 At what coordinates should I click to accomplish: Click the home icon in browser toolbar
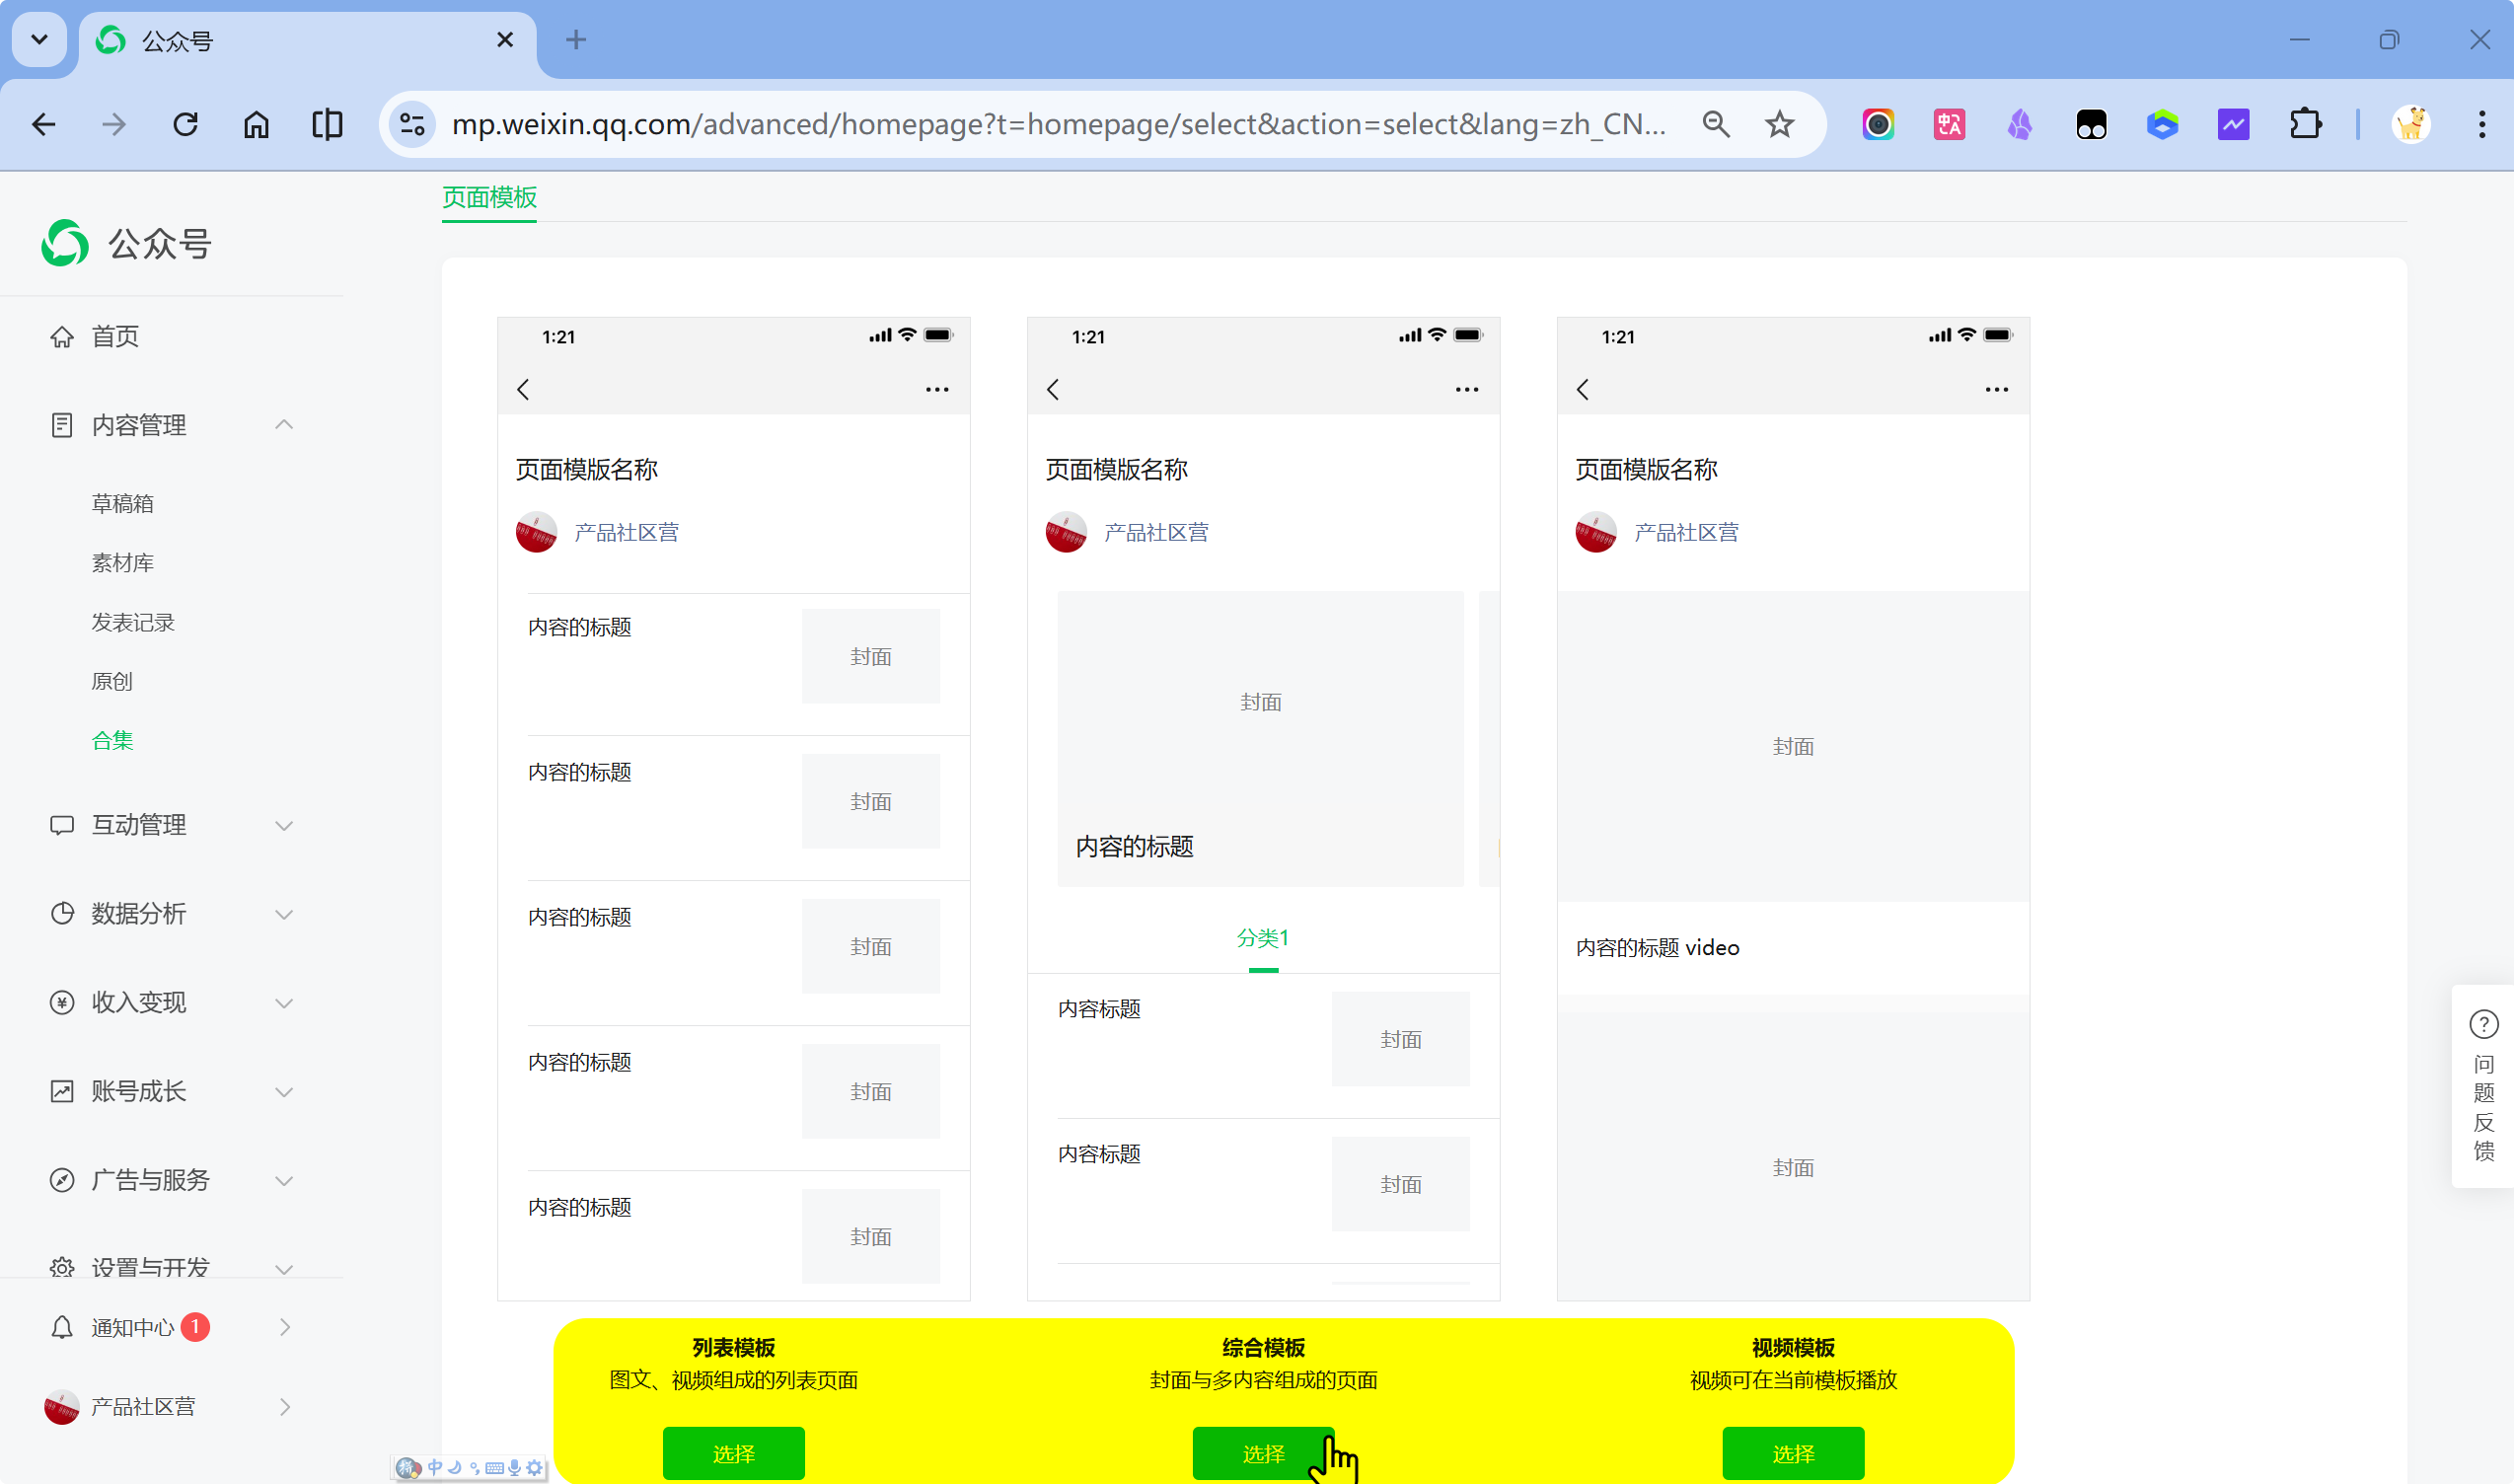(256, 124)
